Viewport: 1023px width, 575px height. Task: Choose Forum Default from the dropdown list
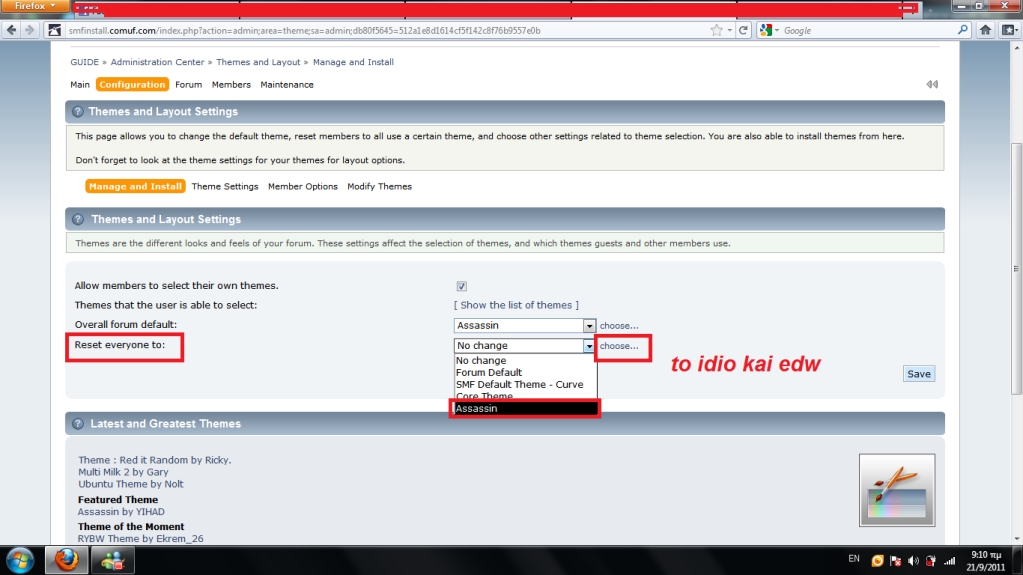(x=489, y=373)
